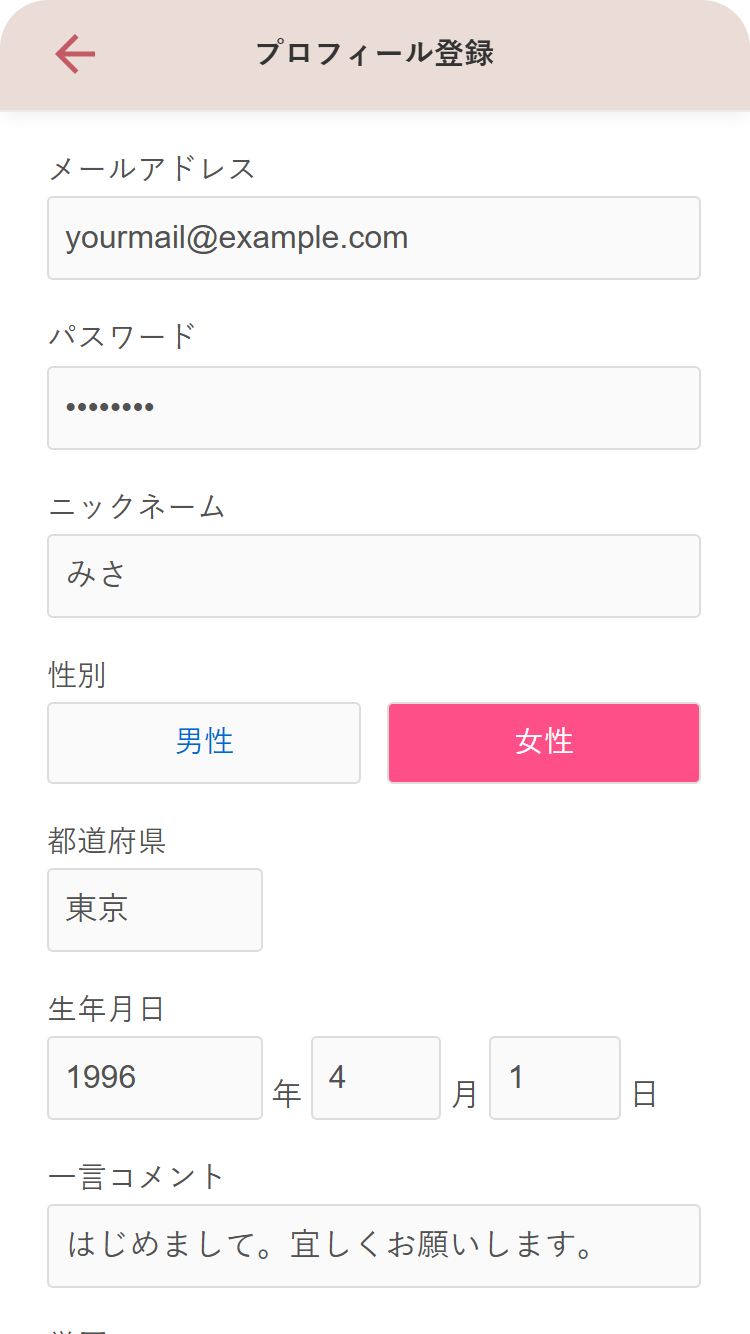Open the birth month selector showing 4
The height and width of the screenshot is (1334, 750).
[x=376, y=1078]
